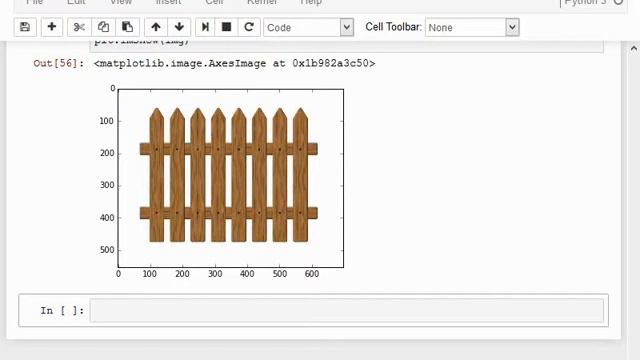The height and width of the screenshot is (360, 640).
Task: Run the cell and select next
Action: click(x=205, y=27)
